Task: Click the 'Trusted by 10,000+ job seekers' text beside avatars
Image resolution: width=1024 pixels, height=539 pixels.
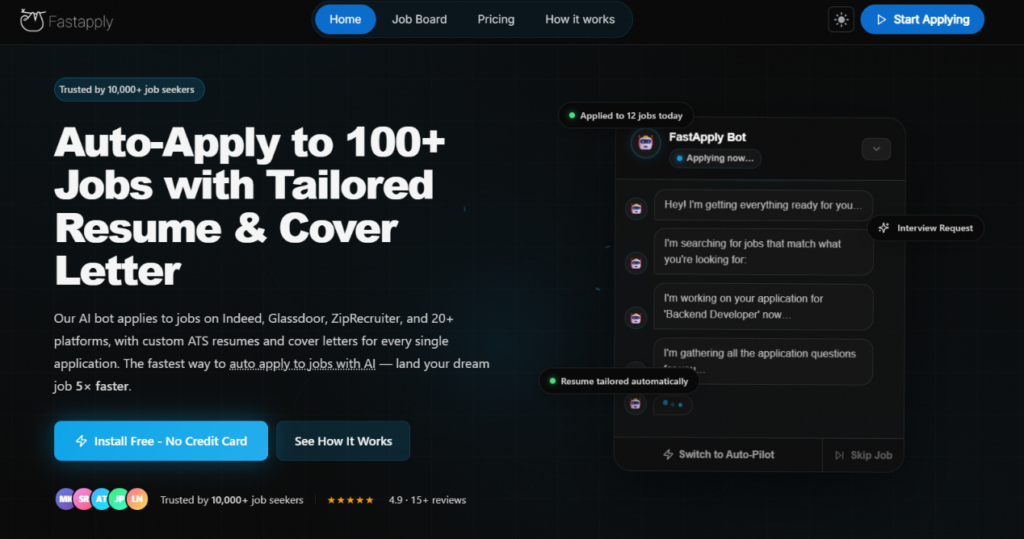Action: [232, 500]
